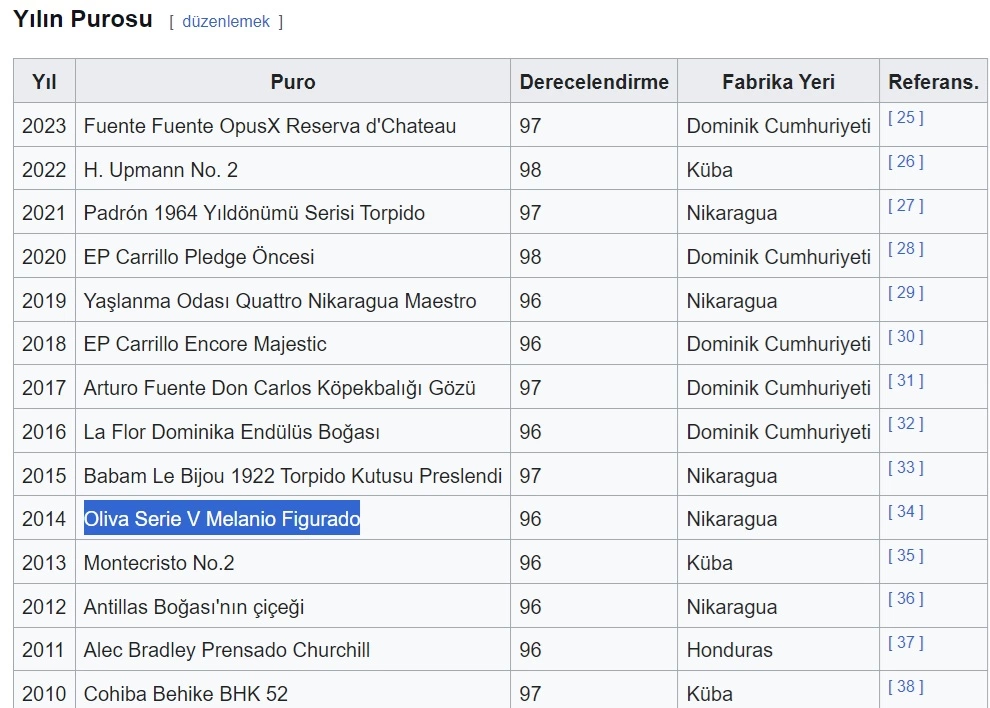
Task: Open reference link [26]
Action: point(905,162)
